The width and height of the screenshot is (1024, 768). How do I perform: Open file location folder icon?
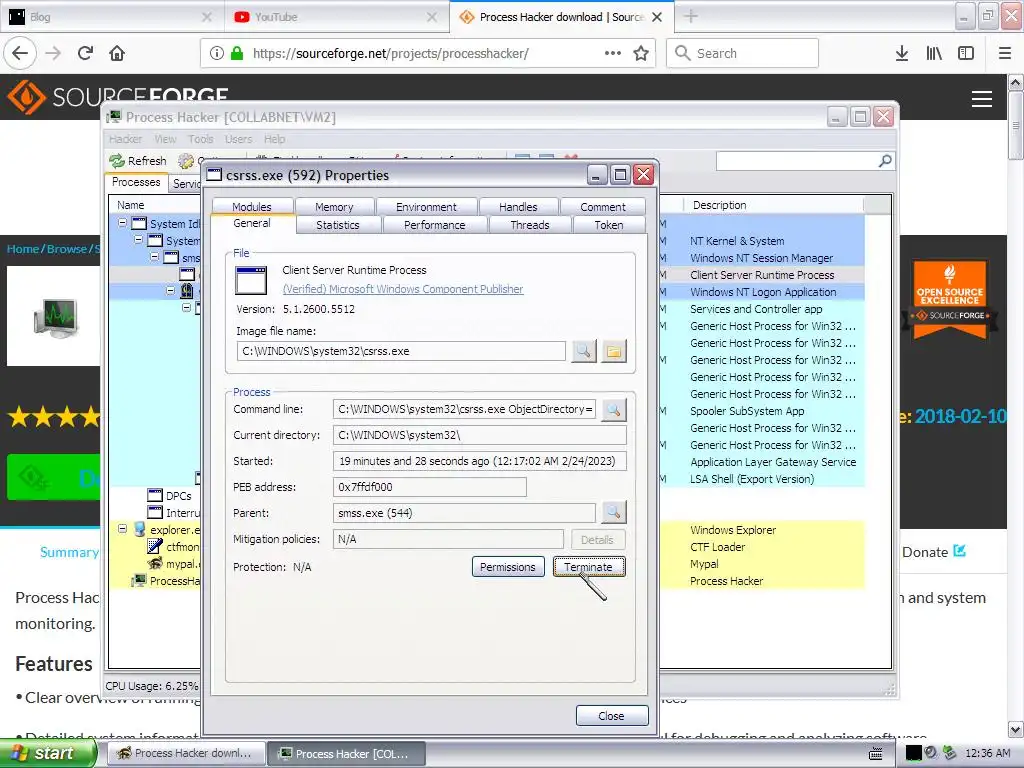(614, 351)
